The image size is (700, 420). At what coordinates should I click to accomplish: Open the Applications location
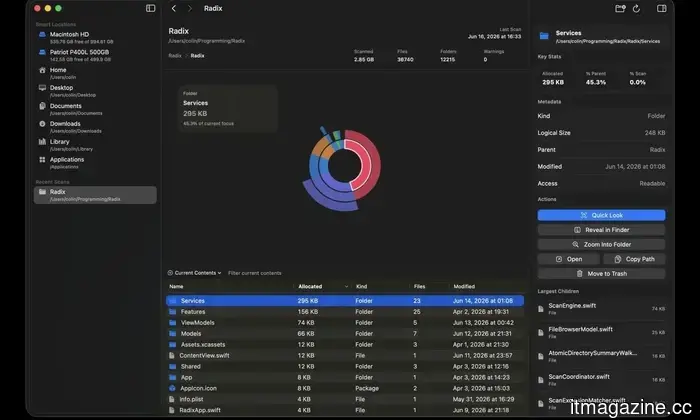(x=95, y=162)
